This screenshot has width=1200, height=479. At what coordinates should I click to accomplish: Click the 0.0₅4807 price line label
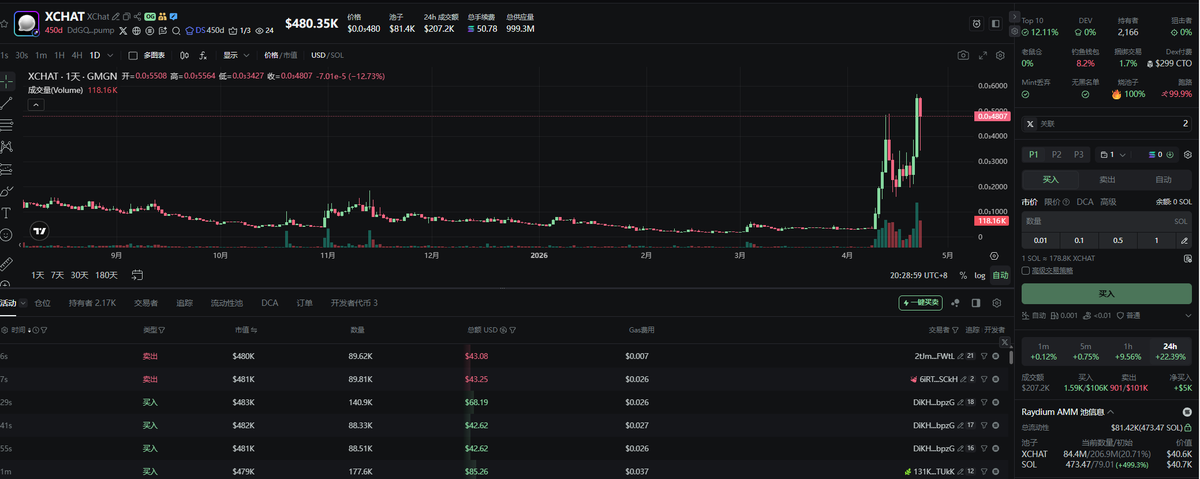tap(991, 116)
